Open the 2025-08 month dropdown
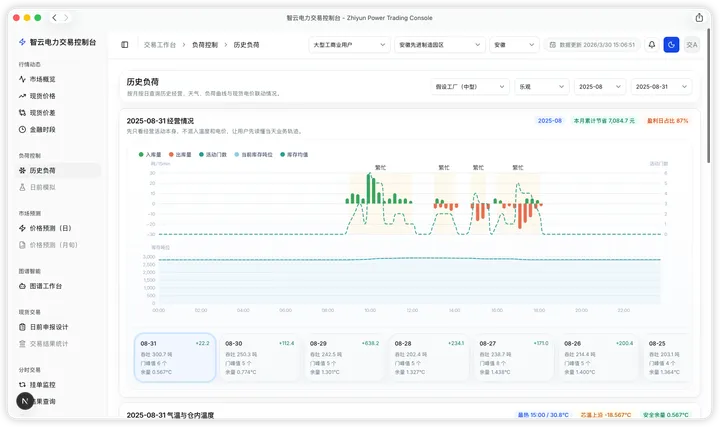Image resolution: width=720 pixels, height=427 pixels. pos(600,86)
